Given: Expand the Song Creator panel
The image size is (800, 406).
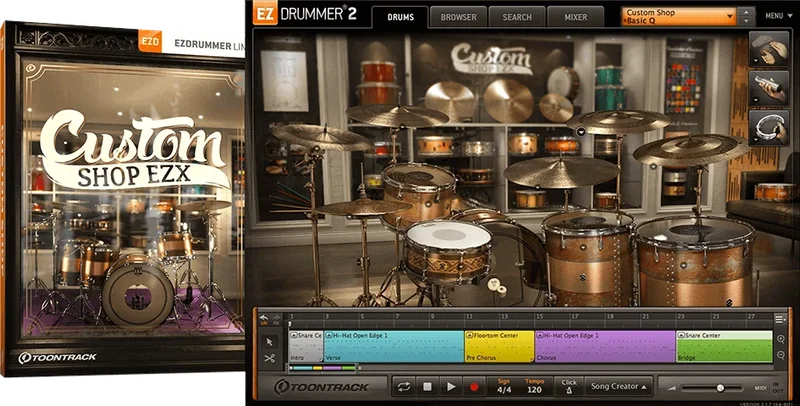Looking at the screenshot, I should [x=618, y=387].
